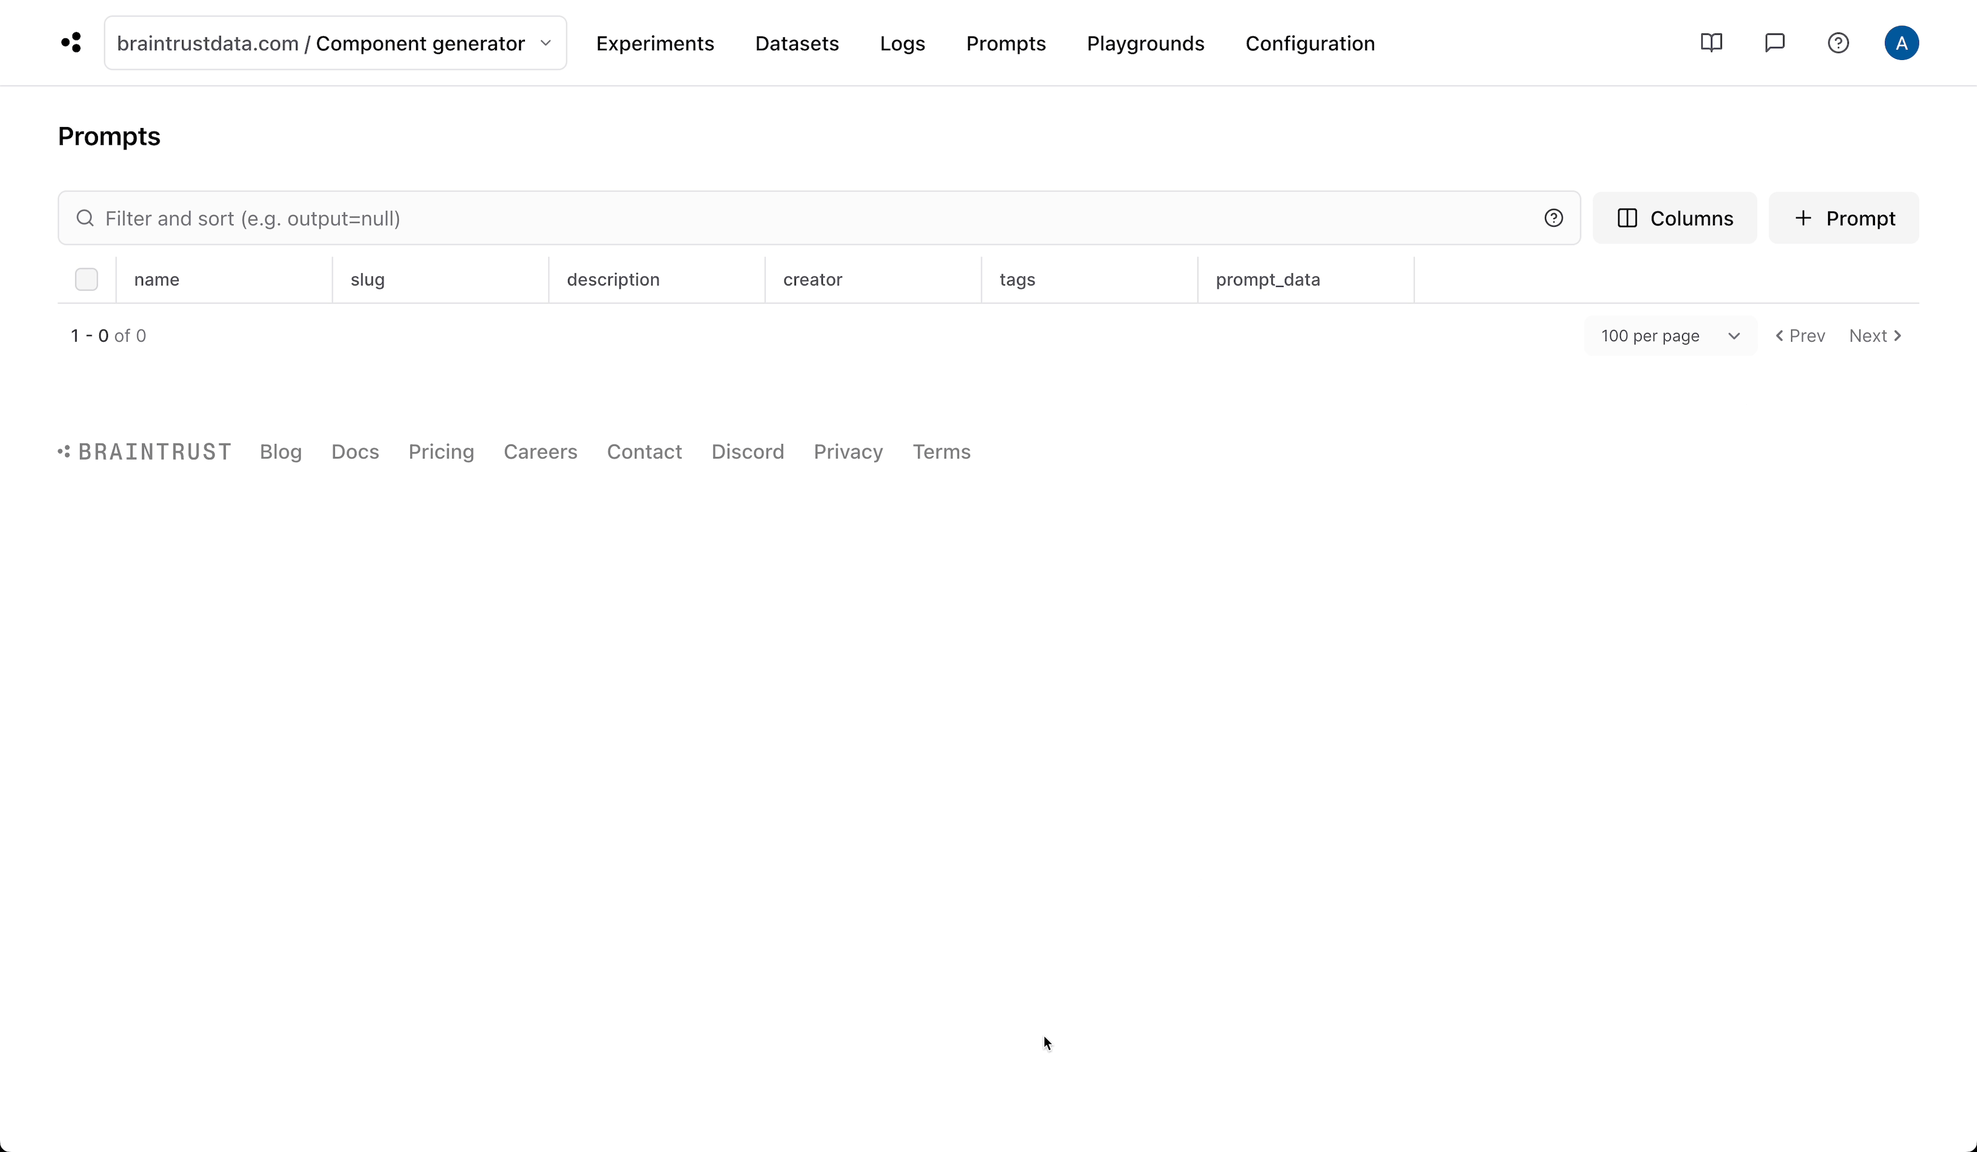Click the Braintrust logo icon
Screen dimensions: 1977x1152
pos(71,43)
